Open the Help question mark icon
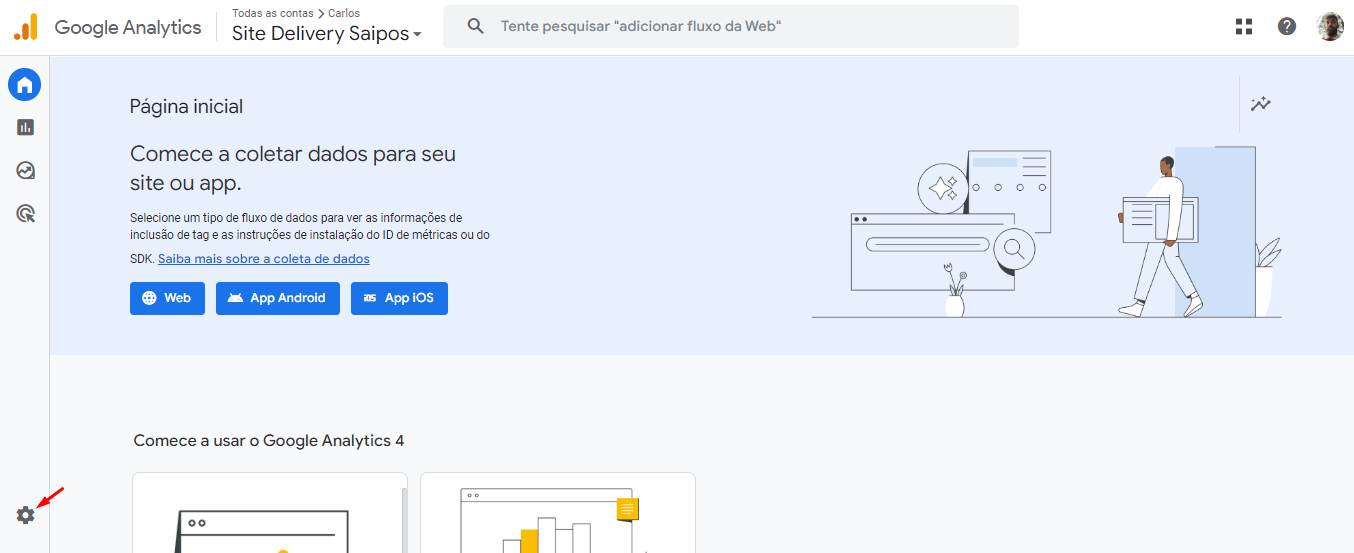This screenshot has width=1354, height=553. 1287,27
